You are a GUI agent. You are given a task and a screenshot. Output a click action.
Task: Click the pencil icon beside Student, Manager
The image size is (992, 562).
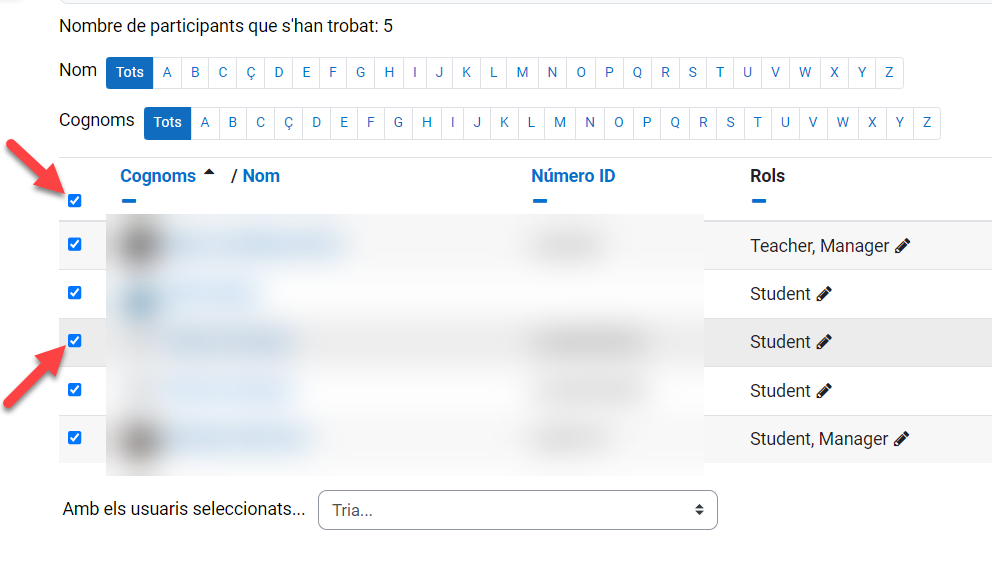tap(901, 439)
